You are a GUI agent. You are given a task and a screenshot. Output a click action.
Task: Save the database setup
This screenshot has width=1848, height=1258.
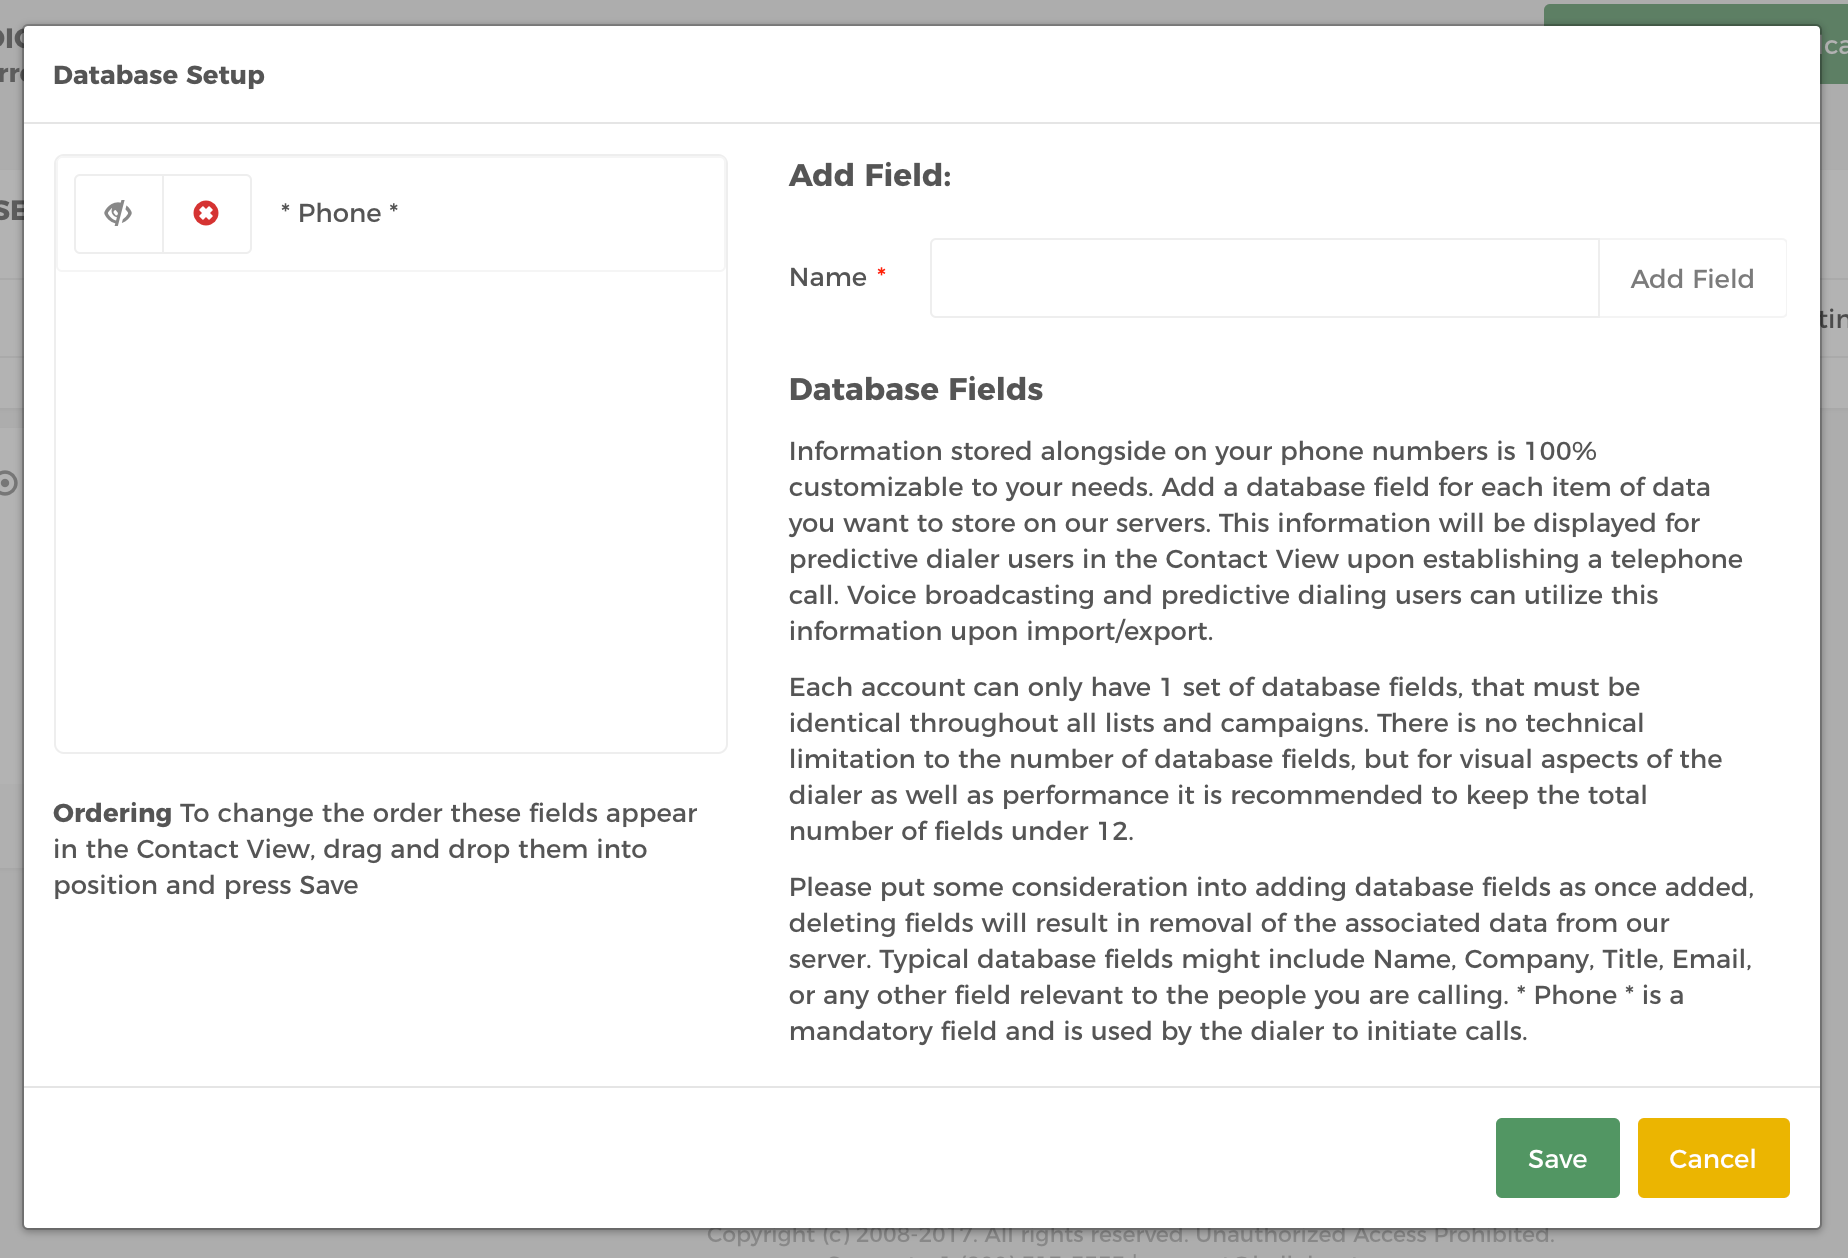tap(1557, 1158)
